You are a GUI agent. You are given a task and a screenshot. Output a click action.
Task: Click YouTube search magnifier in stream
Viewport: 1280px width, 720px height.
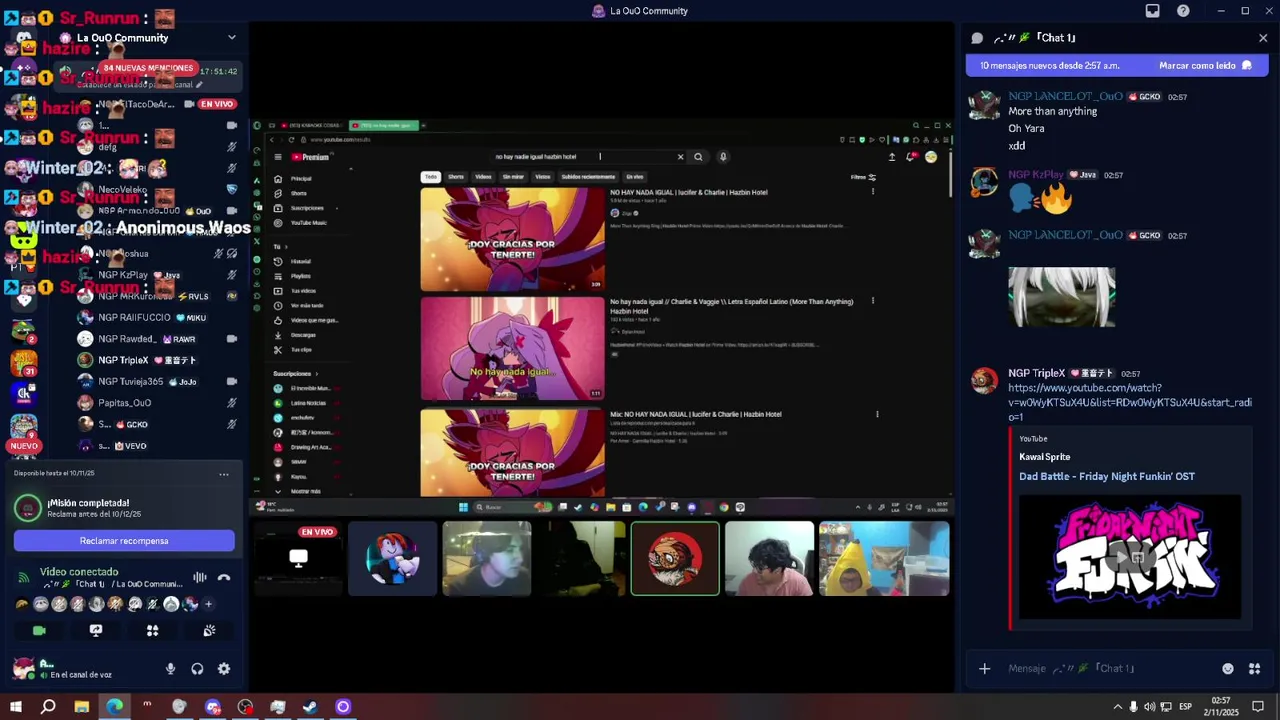698,156
